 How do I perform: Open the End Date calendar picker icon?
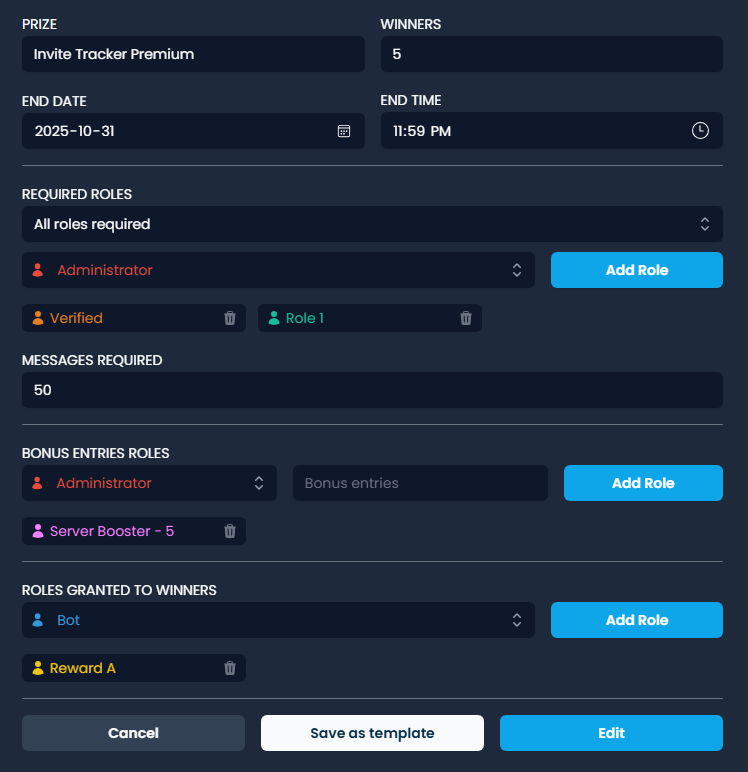click(344, 131)
